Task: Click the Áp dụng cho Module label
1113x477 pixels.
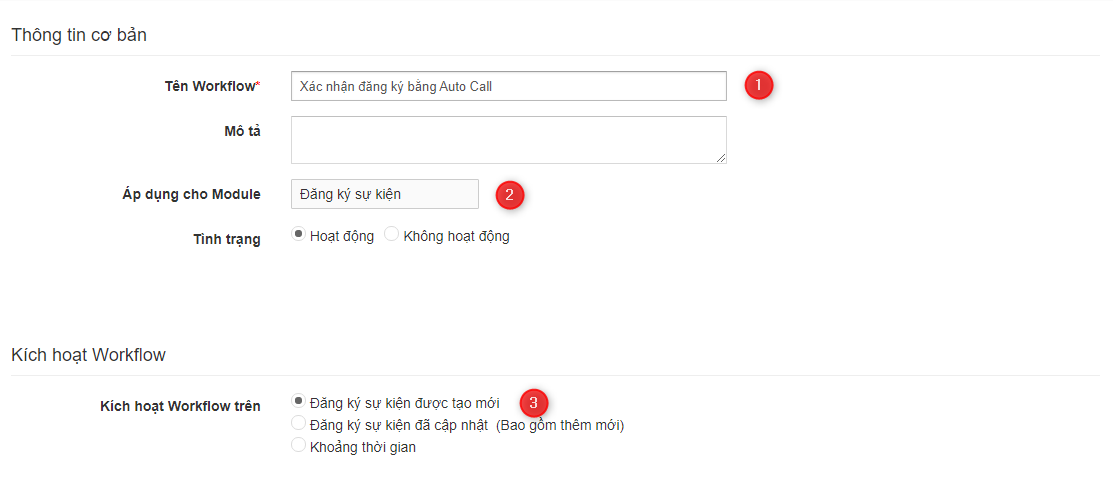Action: [192, 194]
